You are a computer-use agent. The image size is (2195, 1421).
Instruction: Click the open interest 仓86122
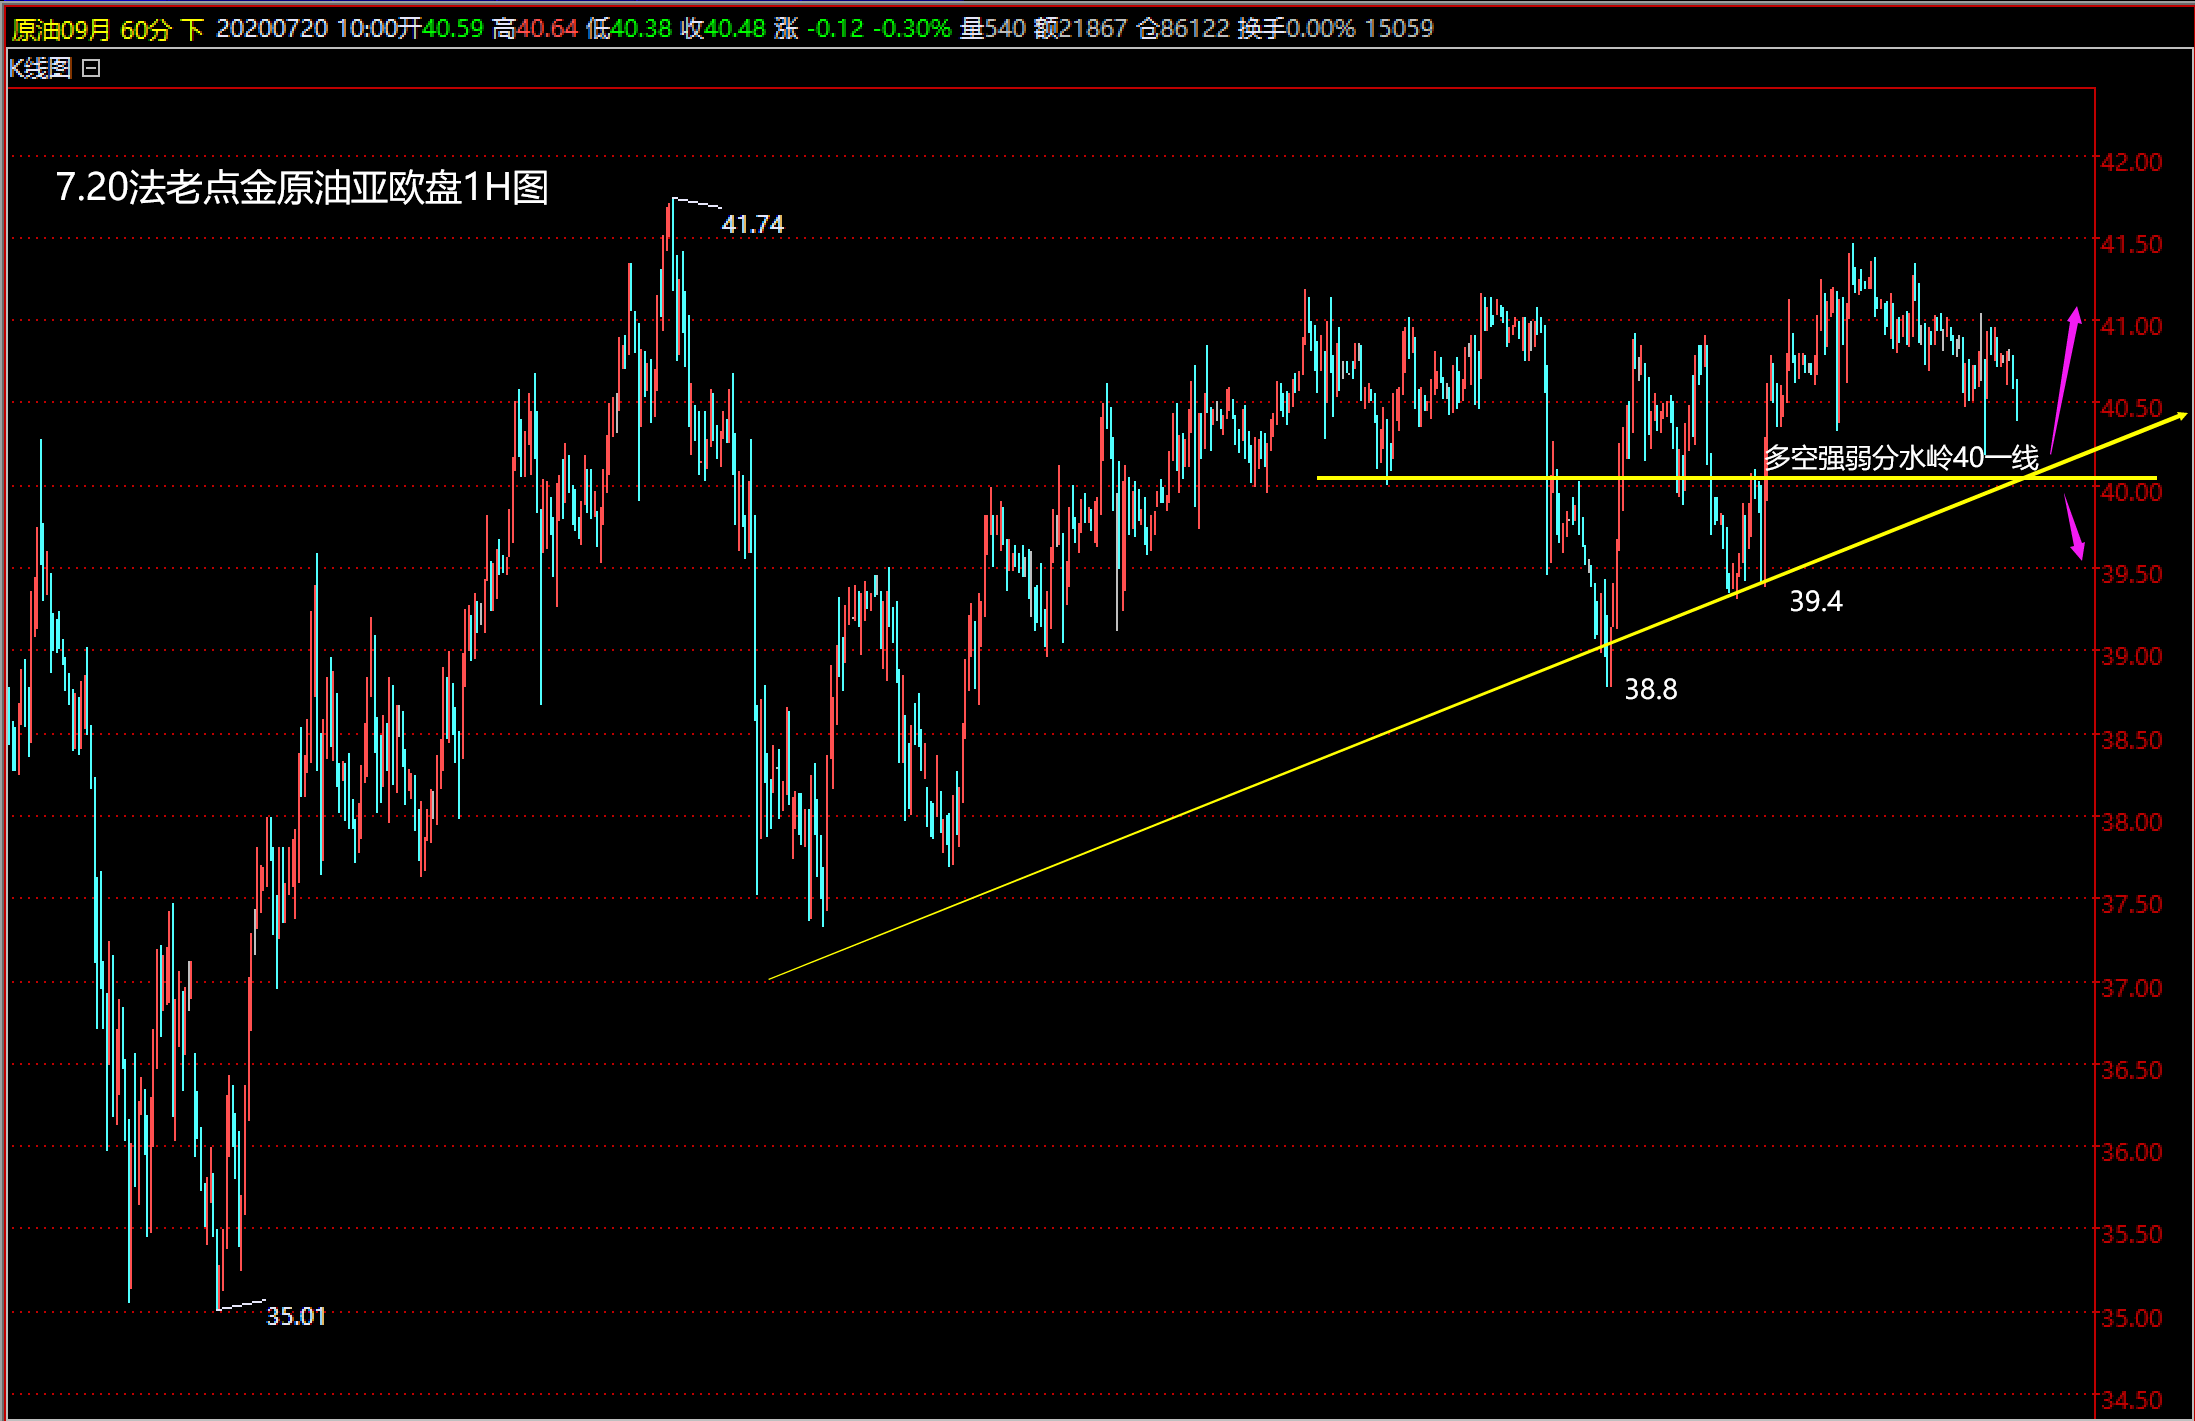coord(1183,28)
